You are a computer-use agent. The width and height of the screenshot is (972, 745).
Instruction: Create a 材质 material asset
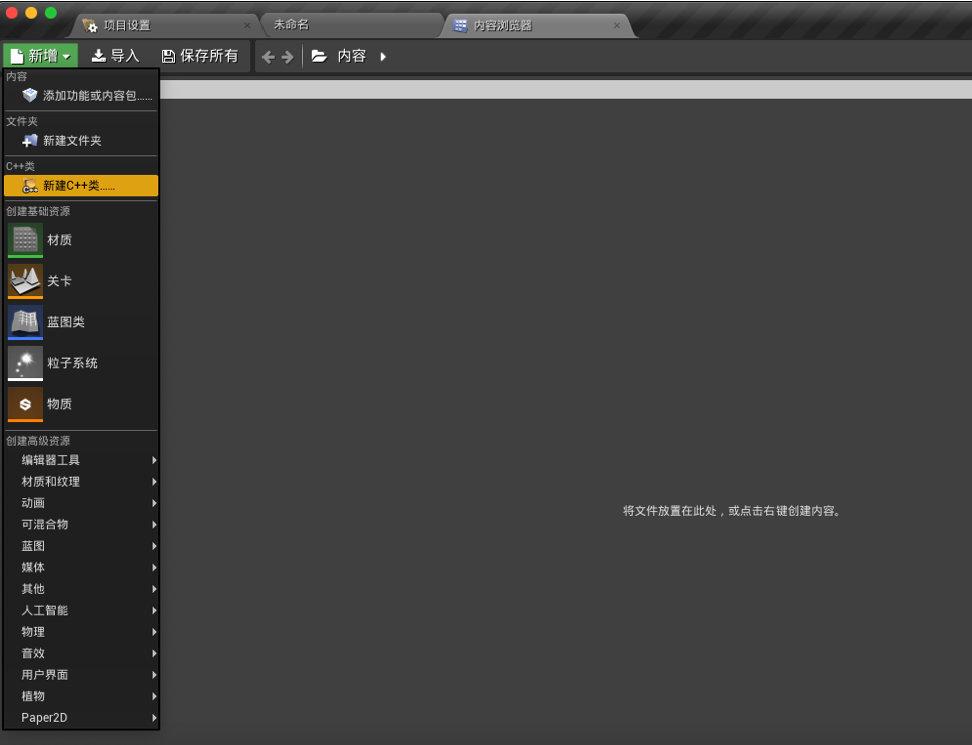pyautogui.click(x=81, y=240)
